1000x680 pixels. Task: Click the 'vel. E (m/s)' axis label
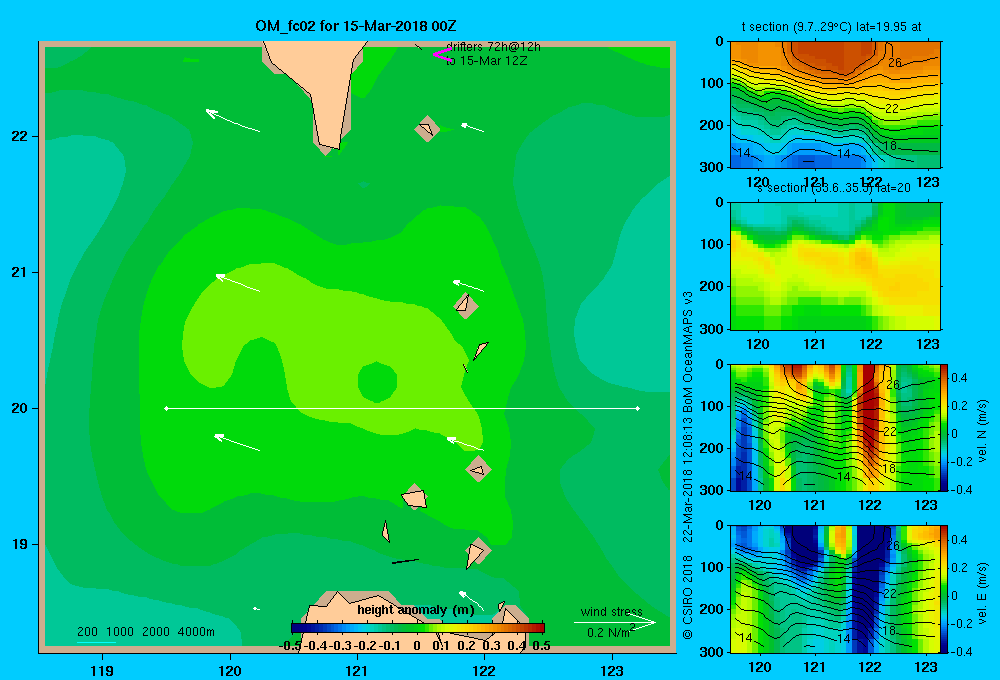(982, 592)
